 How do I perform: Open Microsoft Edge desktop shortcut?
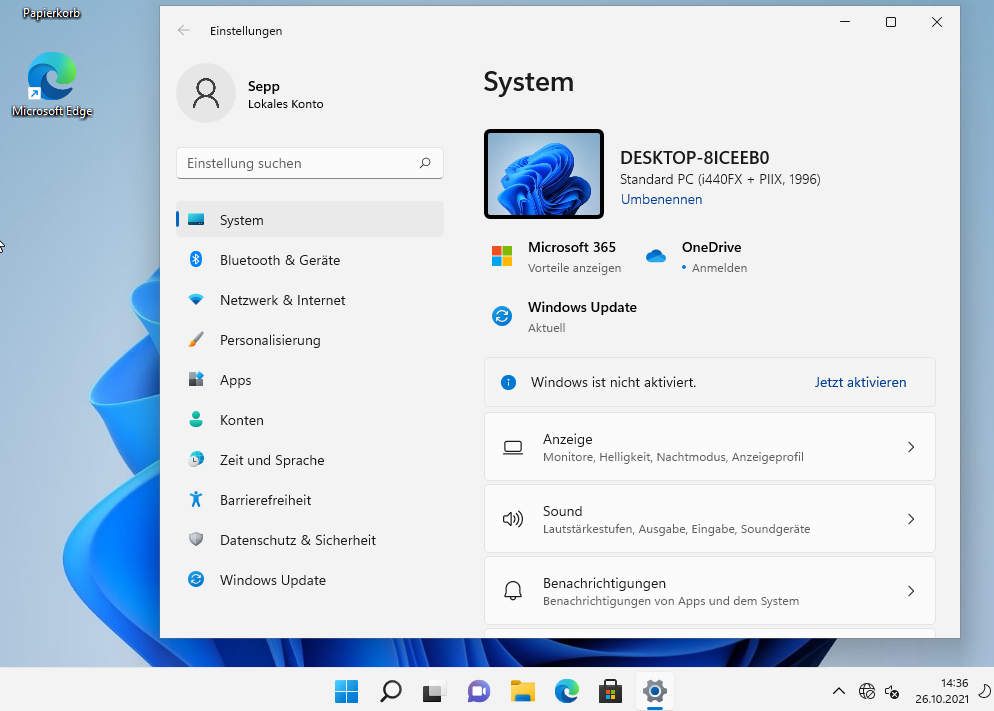click(52, 85)
